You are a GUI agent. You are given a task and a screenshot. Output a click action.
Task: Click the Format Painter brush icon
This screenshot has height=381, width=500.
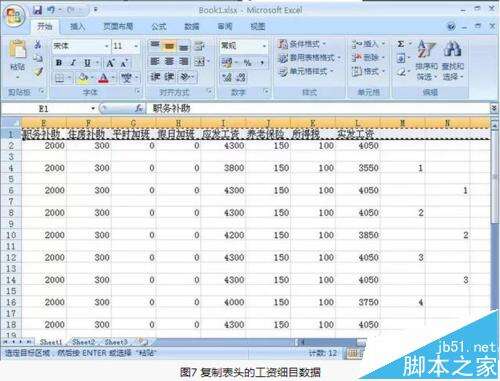tap(38, 71)
